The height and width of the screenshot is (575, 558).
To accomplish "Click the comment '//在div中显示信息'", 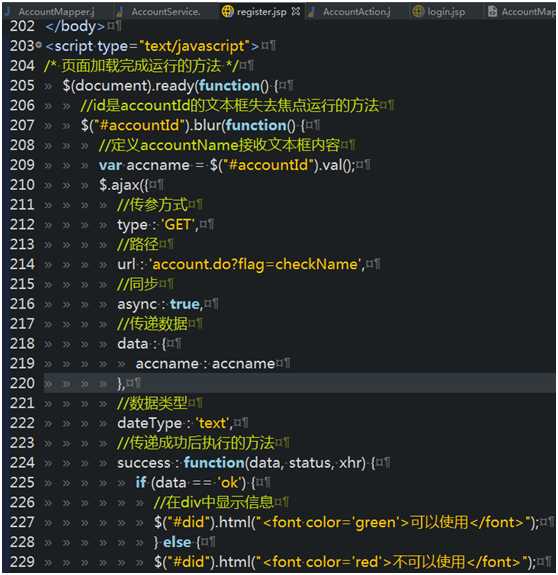I will (x=214, y=502).
